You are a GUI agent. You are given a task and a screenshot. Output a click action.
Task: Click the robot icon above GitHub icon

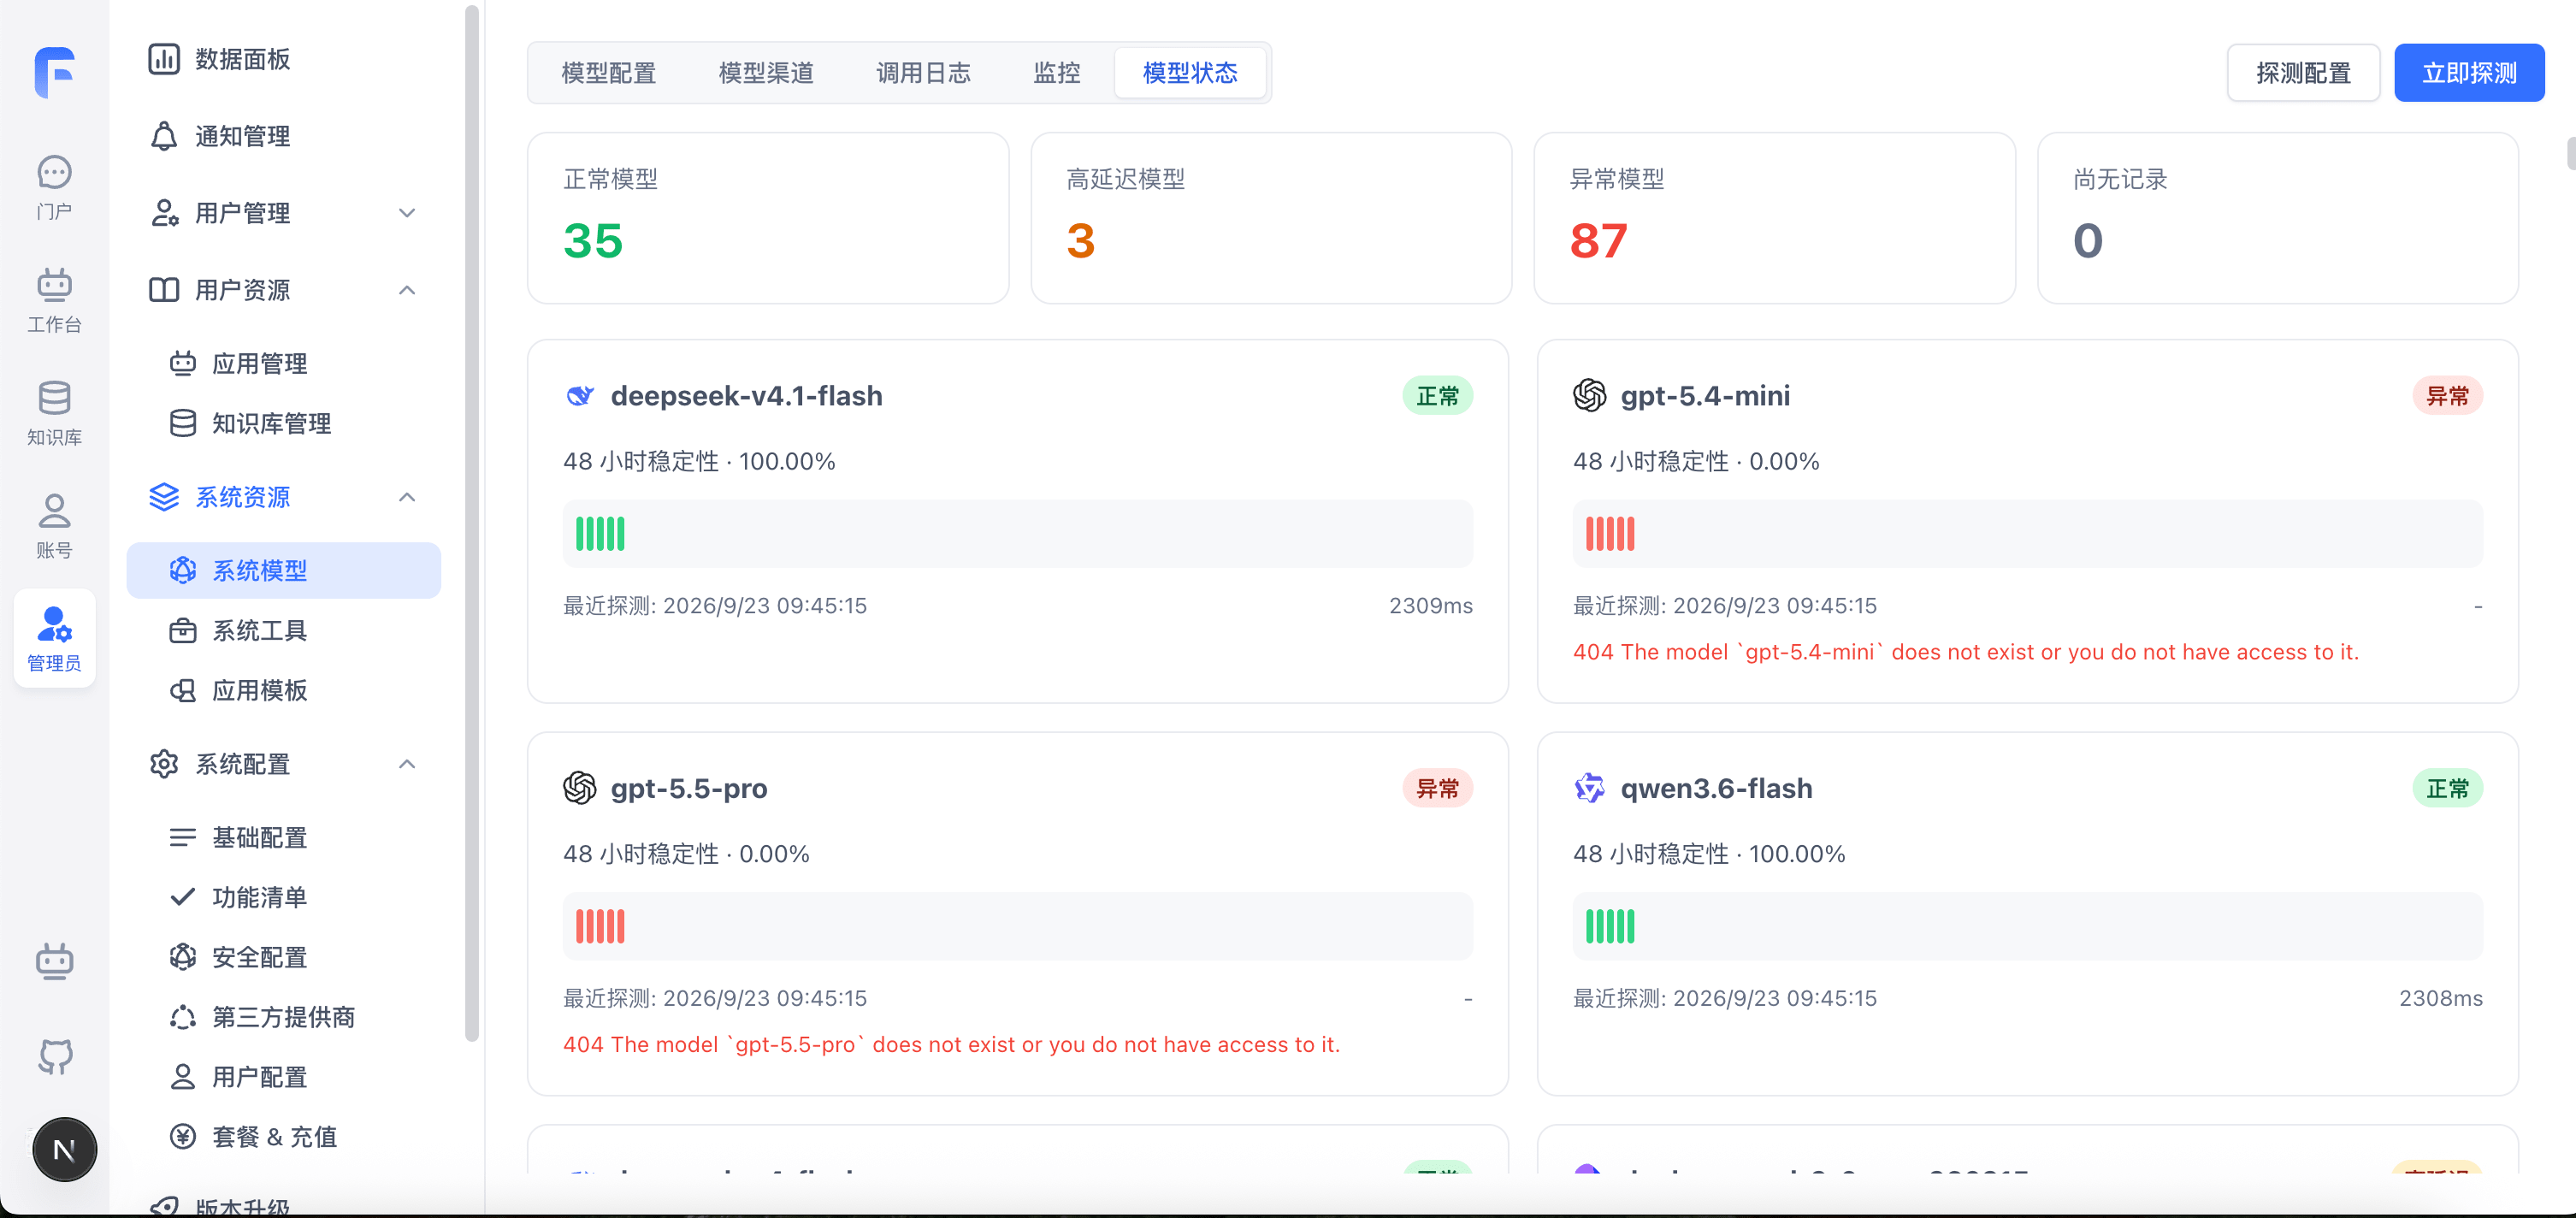pyautogui.click(x=54, y=961)
